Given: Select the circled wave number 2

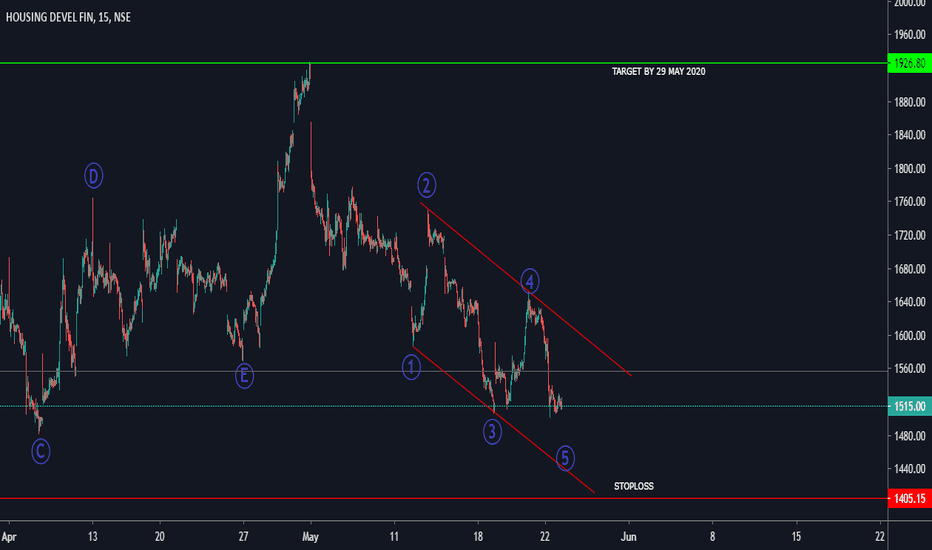Looking at the screenshot, I should tap(427, 185).
